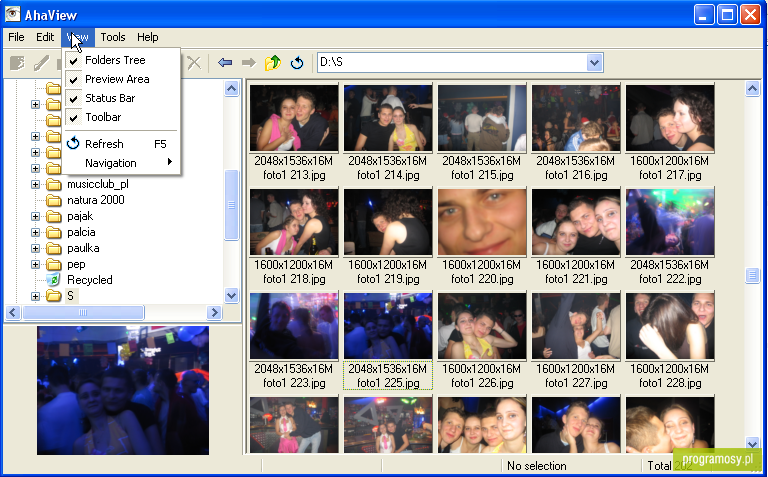Click thumbnail pane scroll up arrow

coord(752,89)
